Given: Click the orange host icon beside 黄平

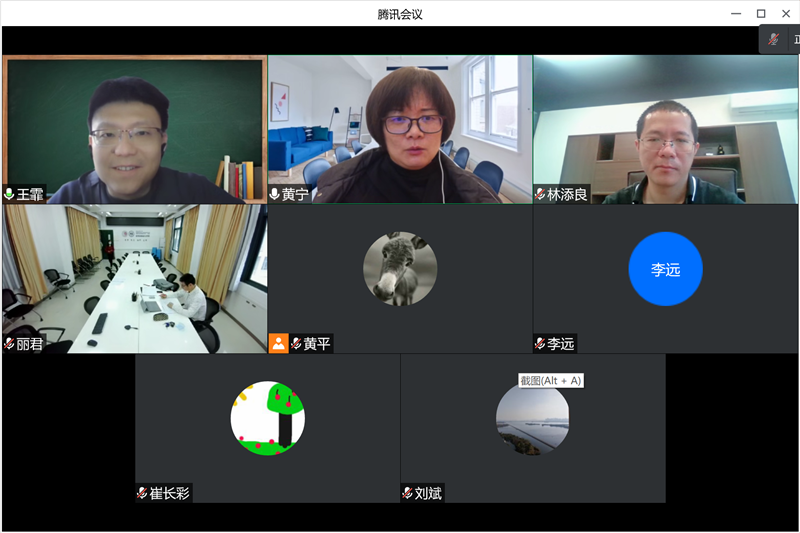Looking at the screenshot, I should click(278, 343).
